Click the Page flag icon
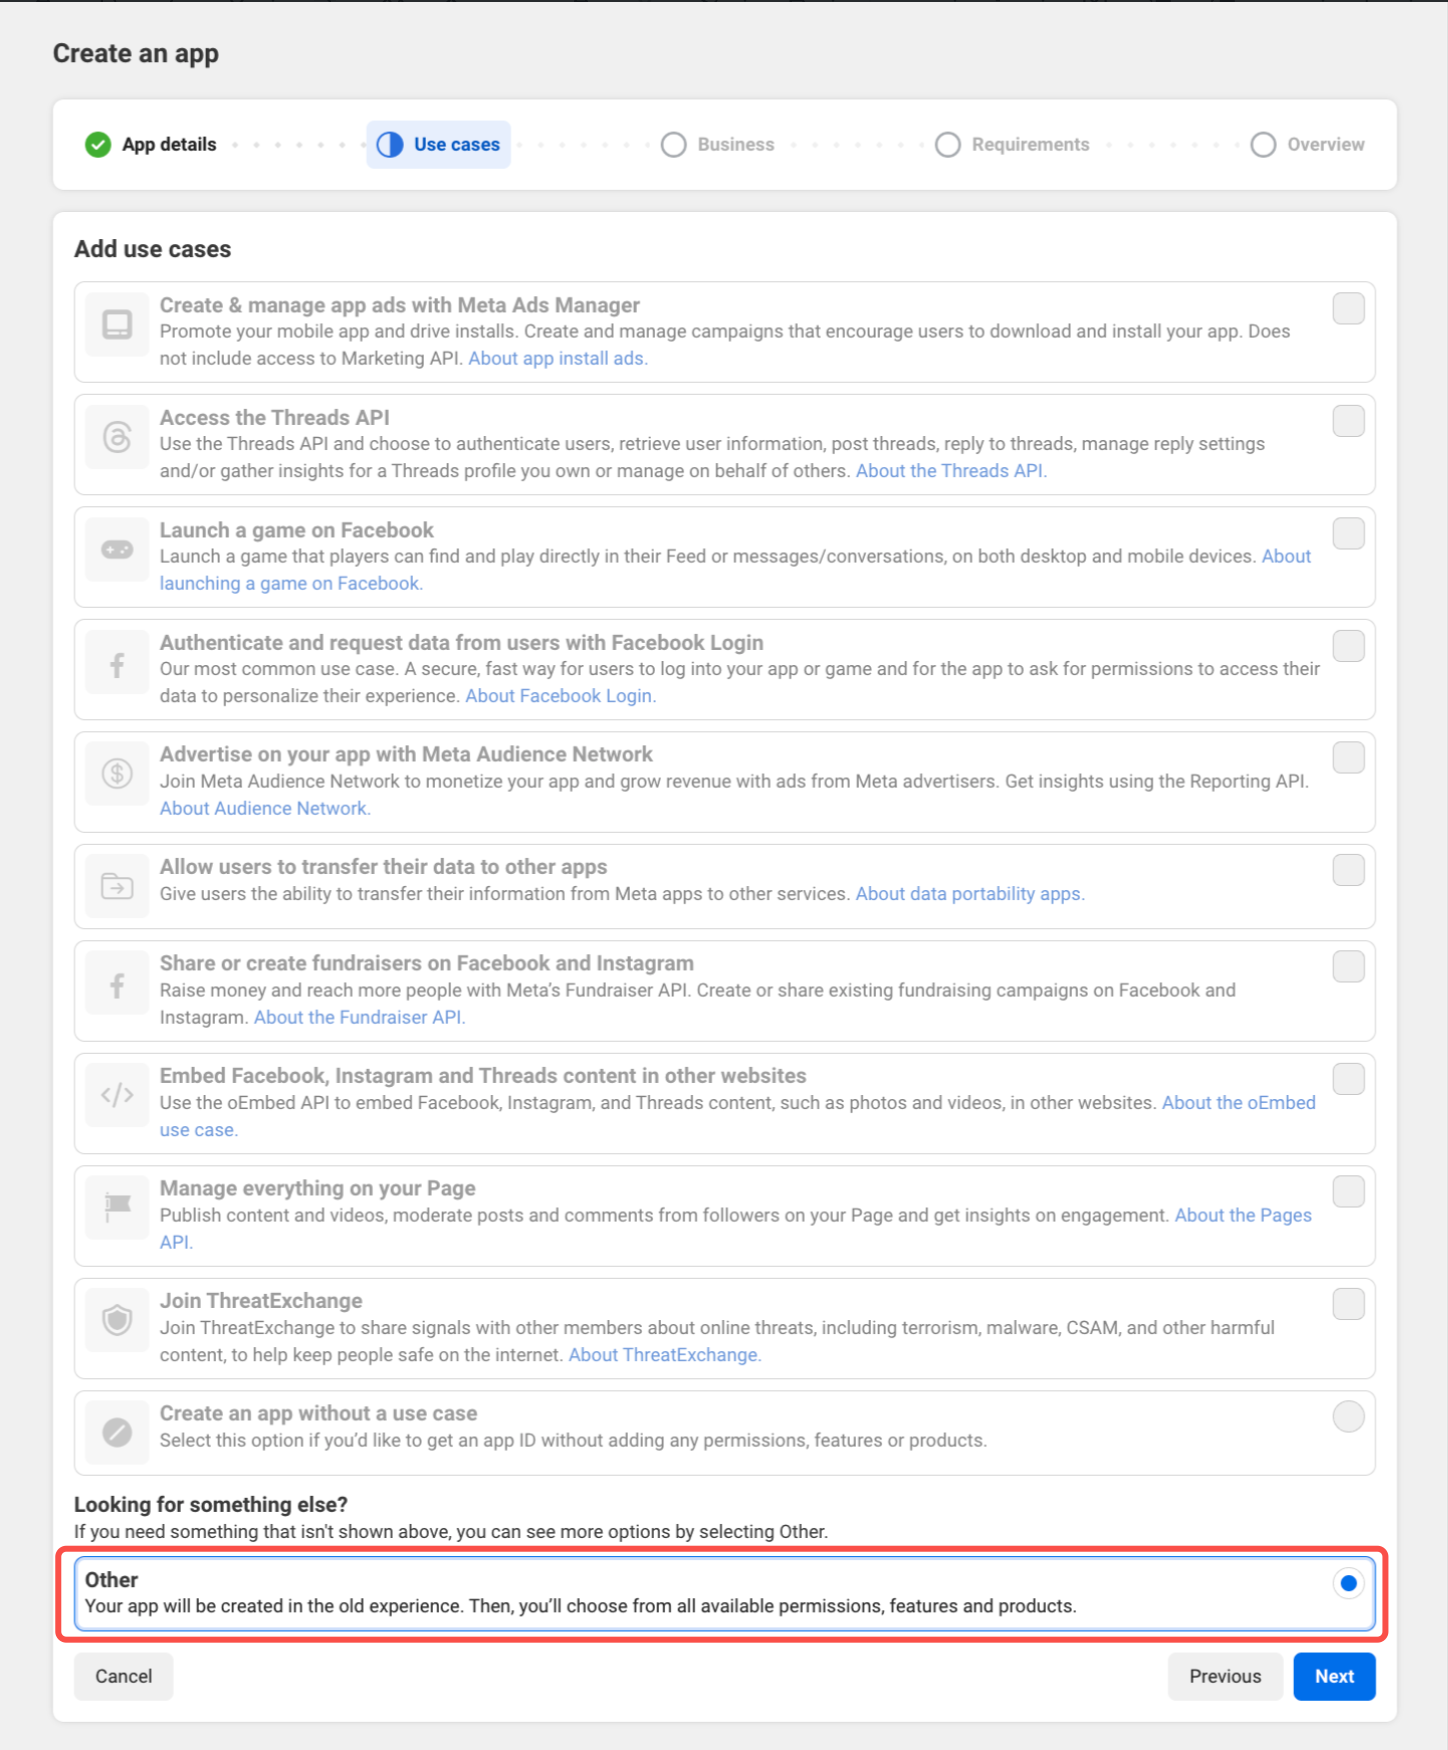 (x=117, y=1207)
